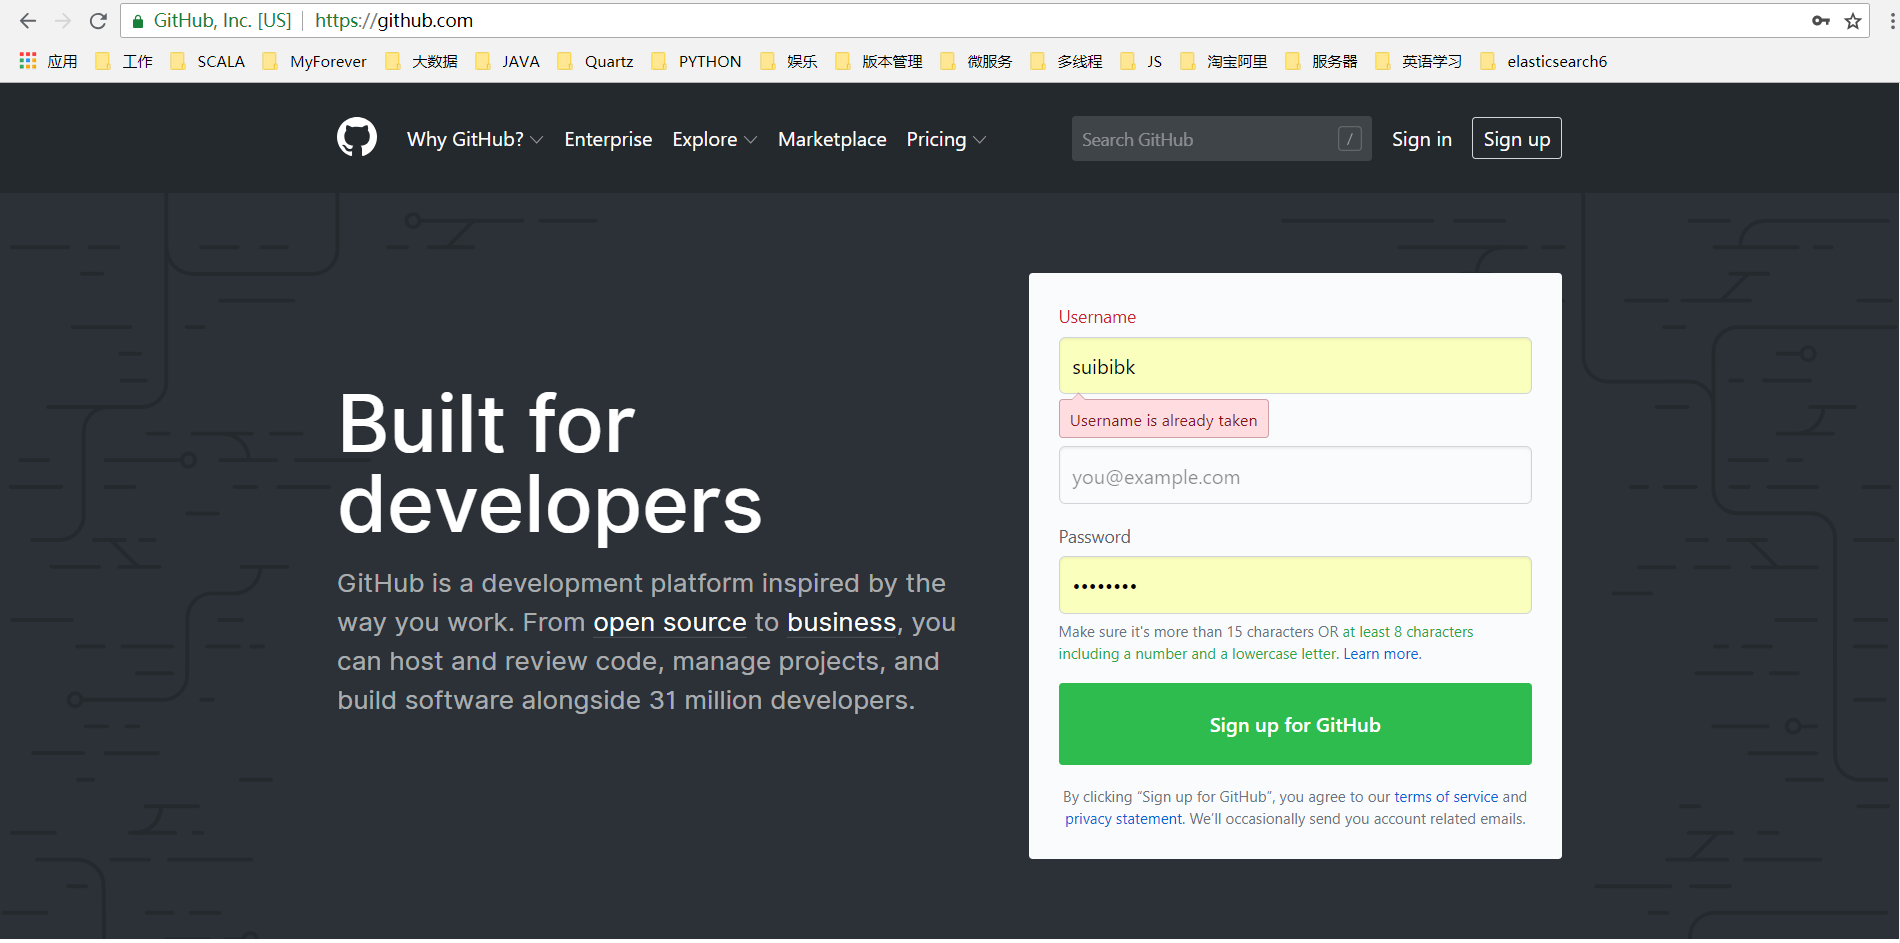Viewport: 1900px width, 943px height.
Task: Open the JS bookmark folder
Action: click(x=1141, y=61)
